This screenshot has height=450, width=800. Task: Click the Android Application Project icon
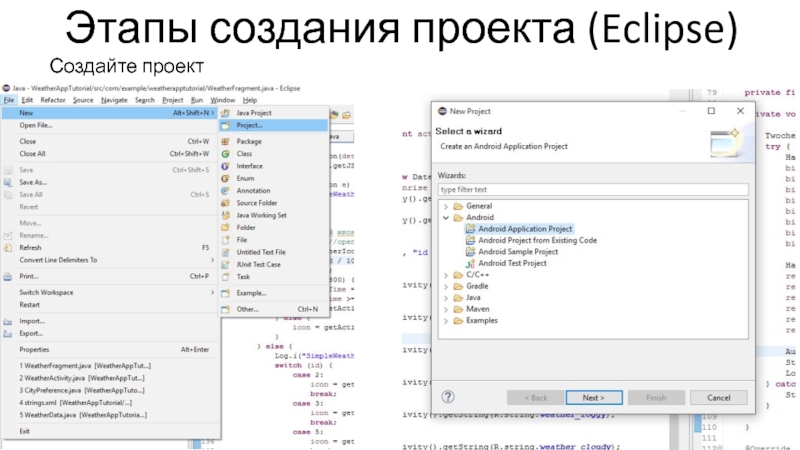click(470, 229)
